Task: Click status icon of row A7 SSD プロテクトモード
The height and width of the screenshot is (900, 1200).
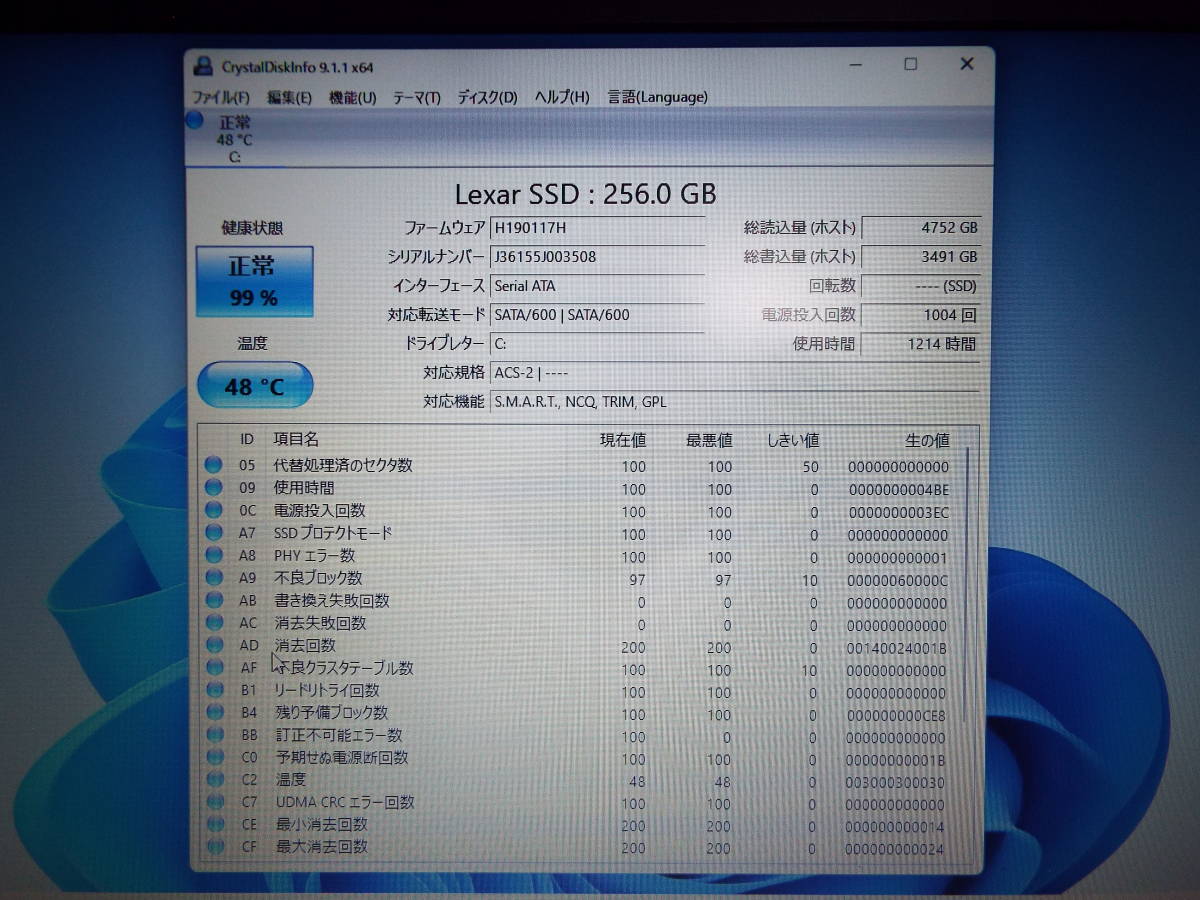Action: pos(213,533)
